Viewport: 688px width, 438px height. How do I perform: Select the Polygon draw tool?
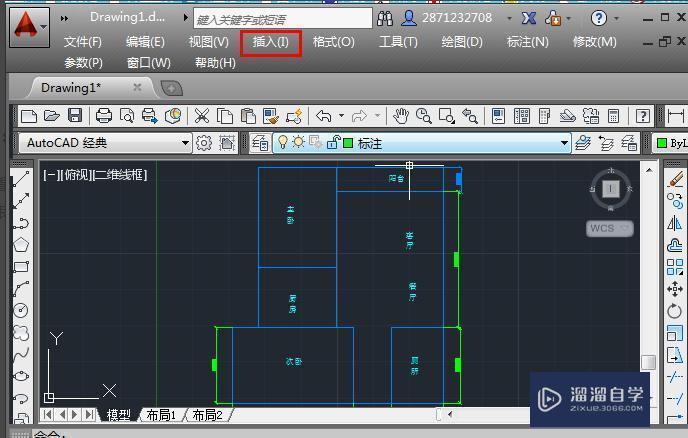[21, 244]
